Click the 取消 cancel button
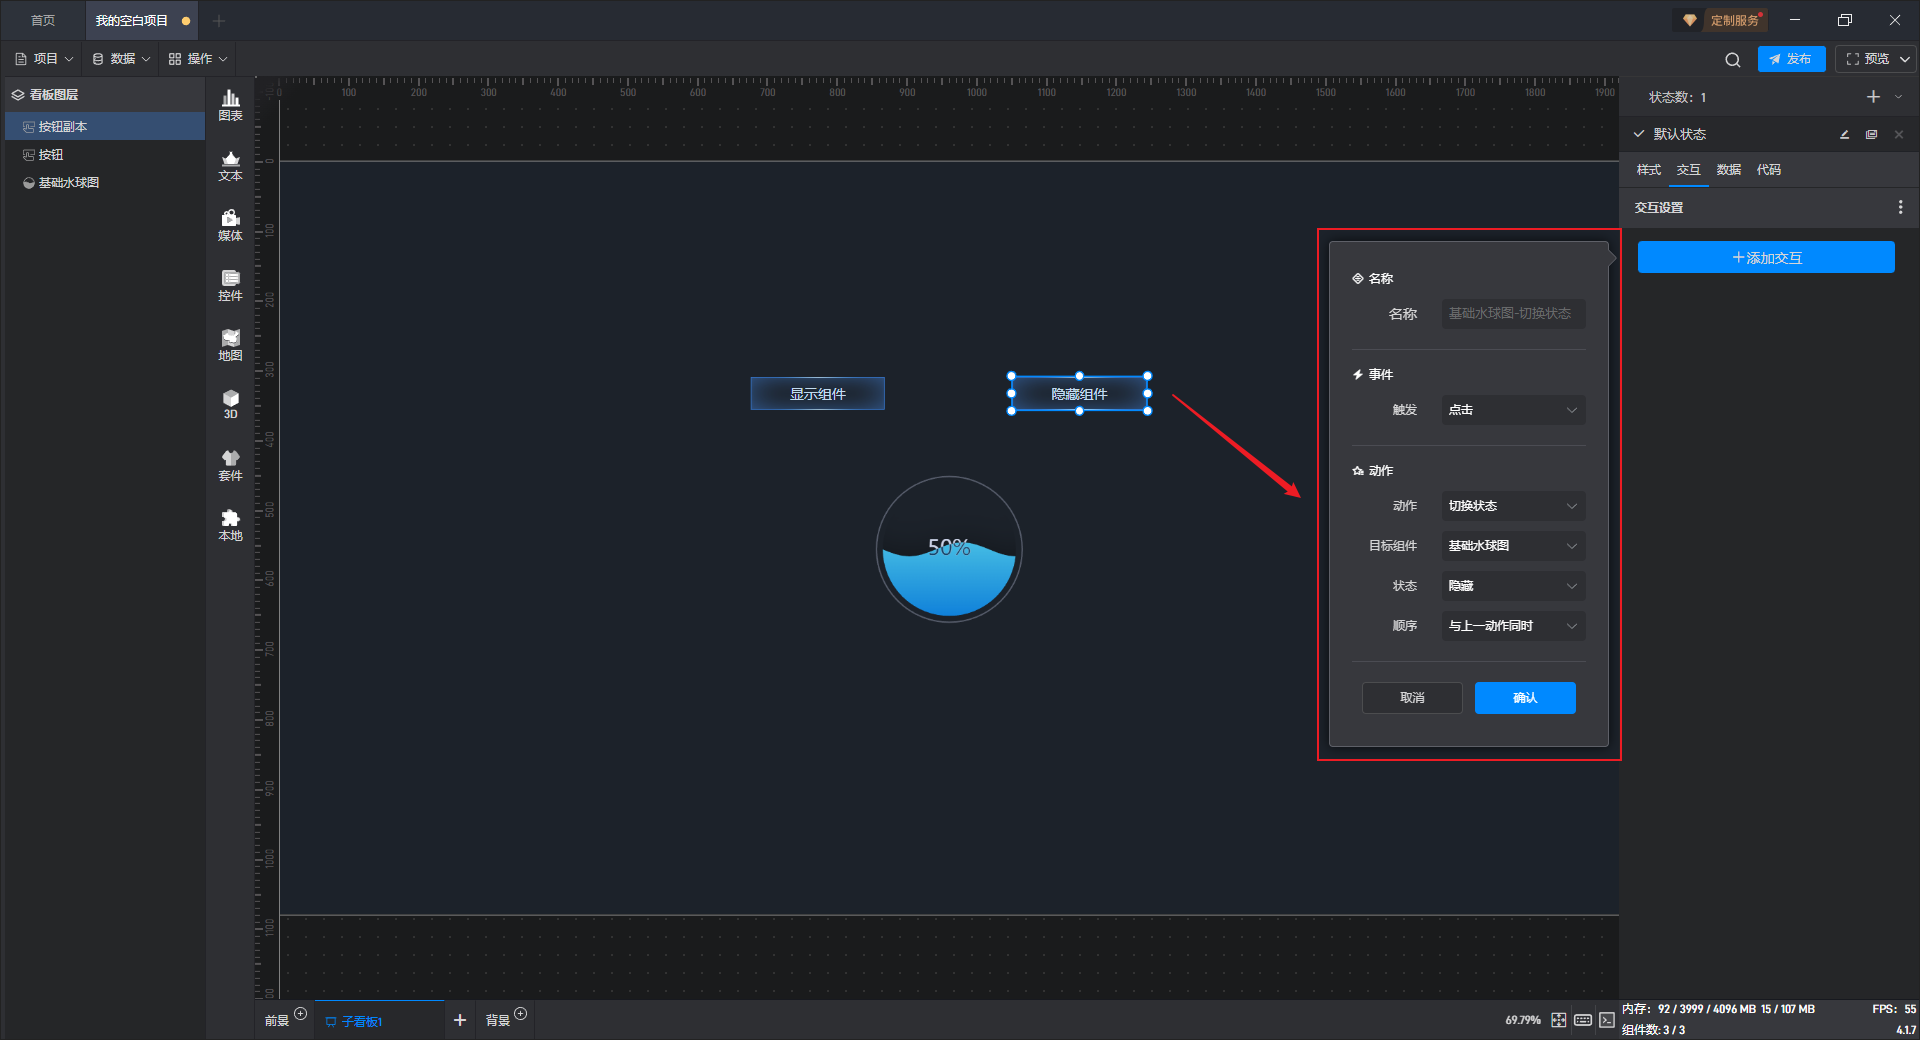 (1412, 698)
